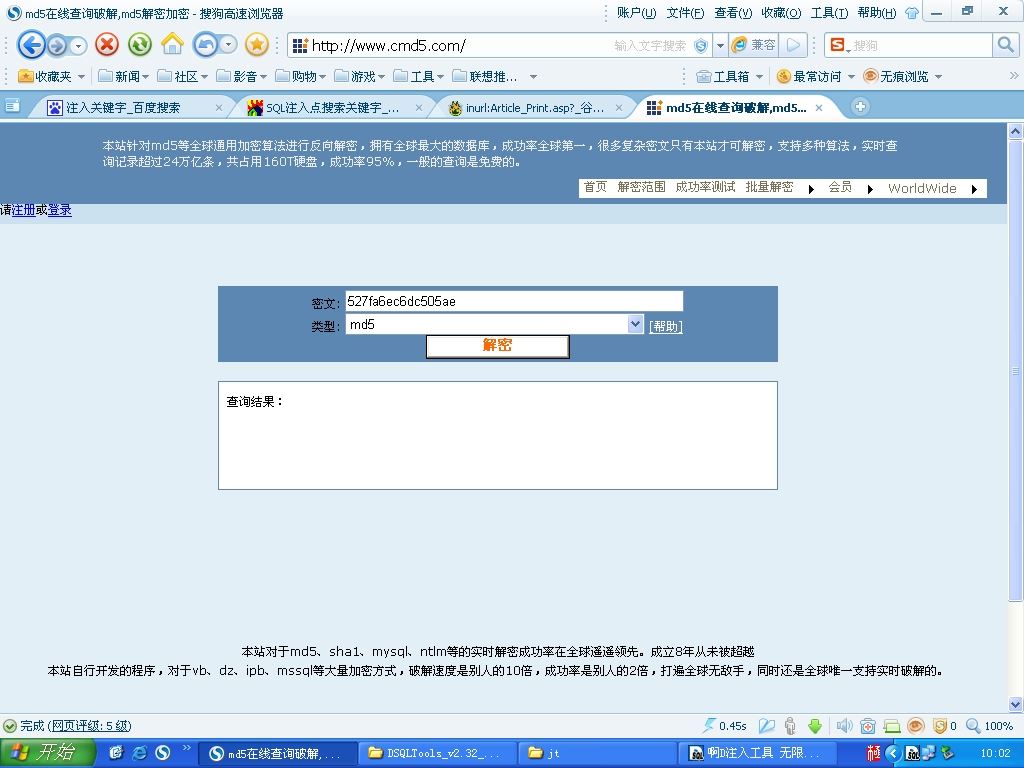The width and height of the screenshot is (1024, 768).
Task: Open the 账户(U) menu
Action: [636, 13]
